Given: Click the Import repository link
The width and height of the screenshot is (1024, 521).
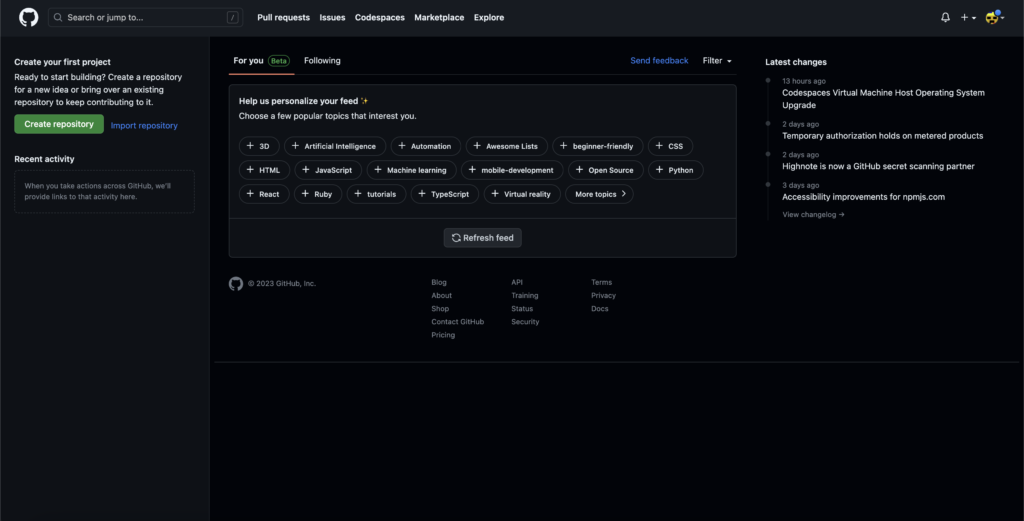Looking at the screenshot, I should pyautogui.click(x=144, y=125).
